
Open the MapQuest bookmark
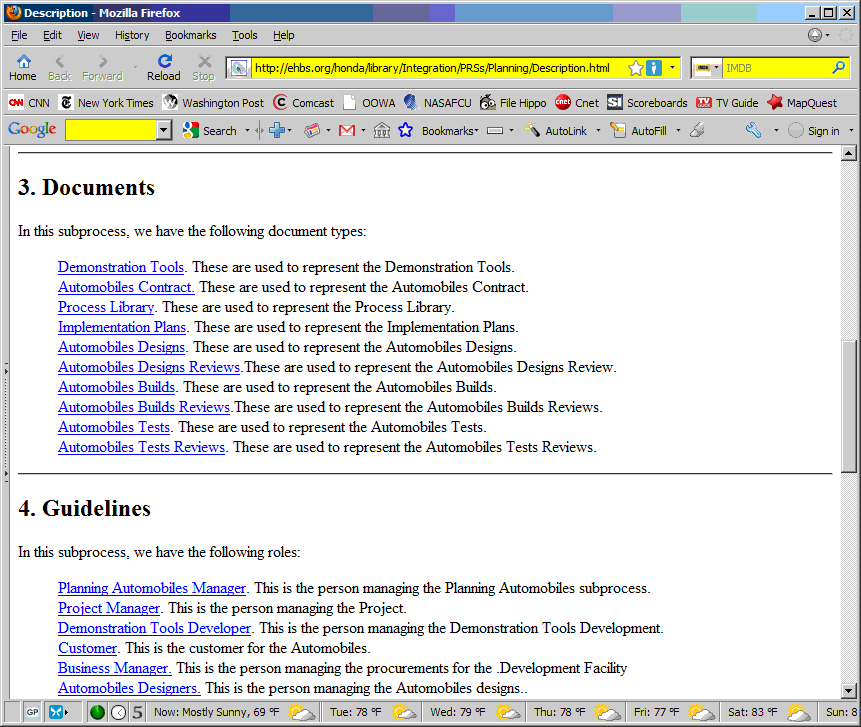[802, 103]
